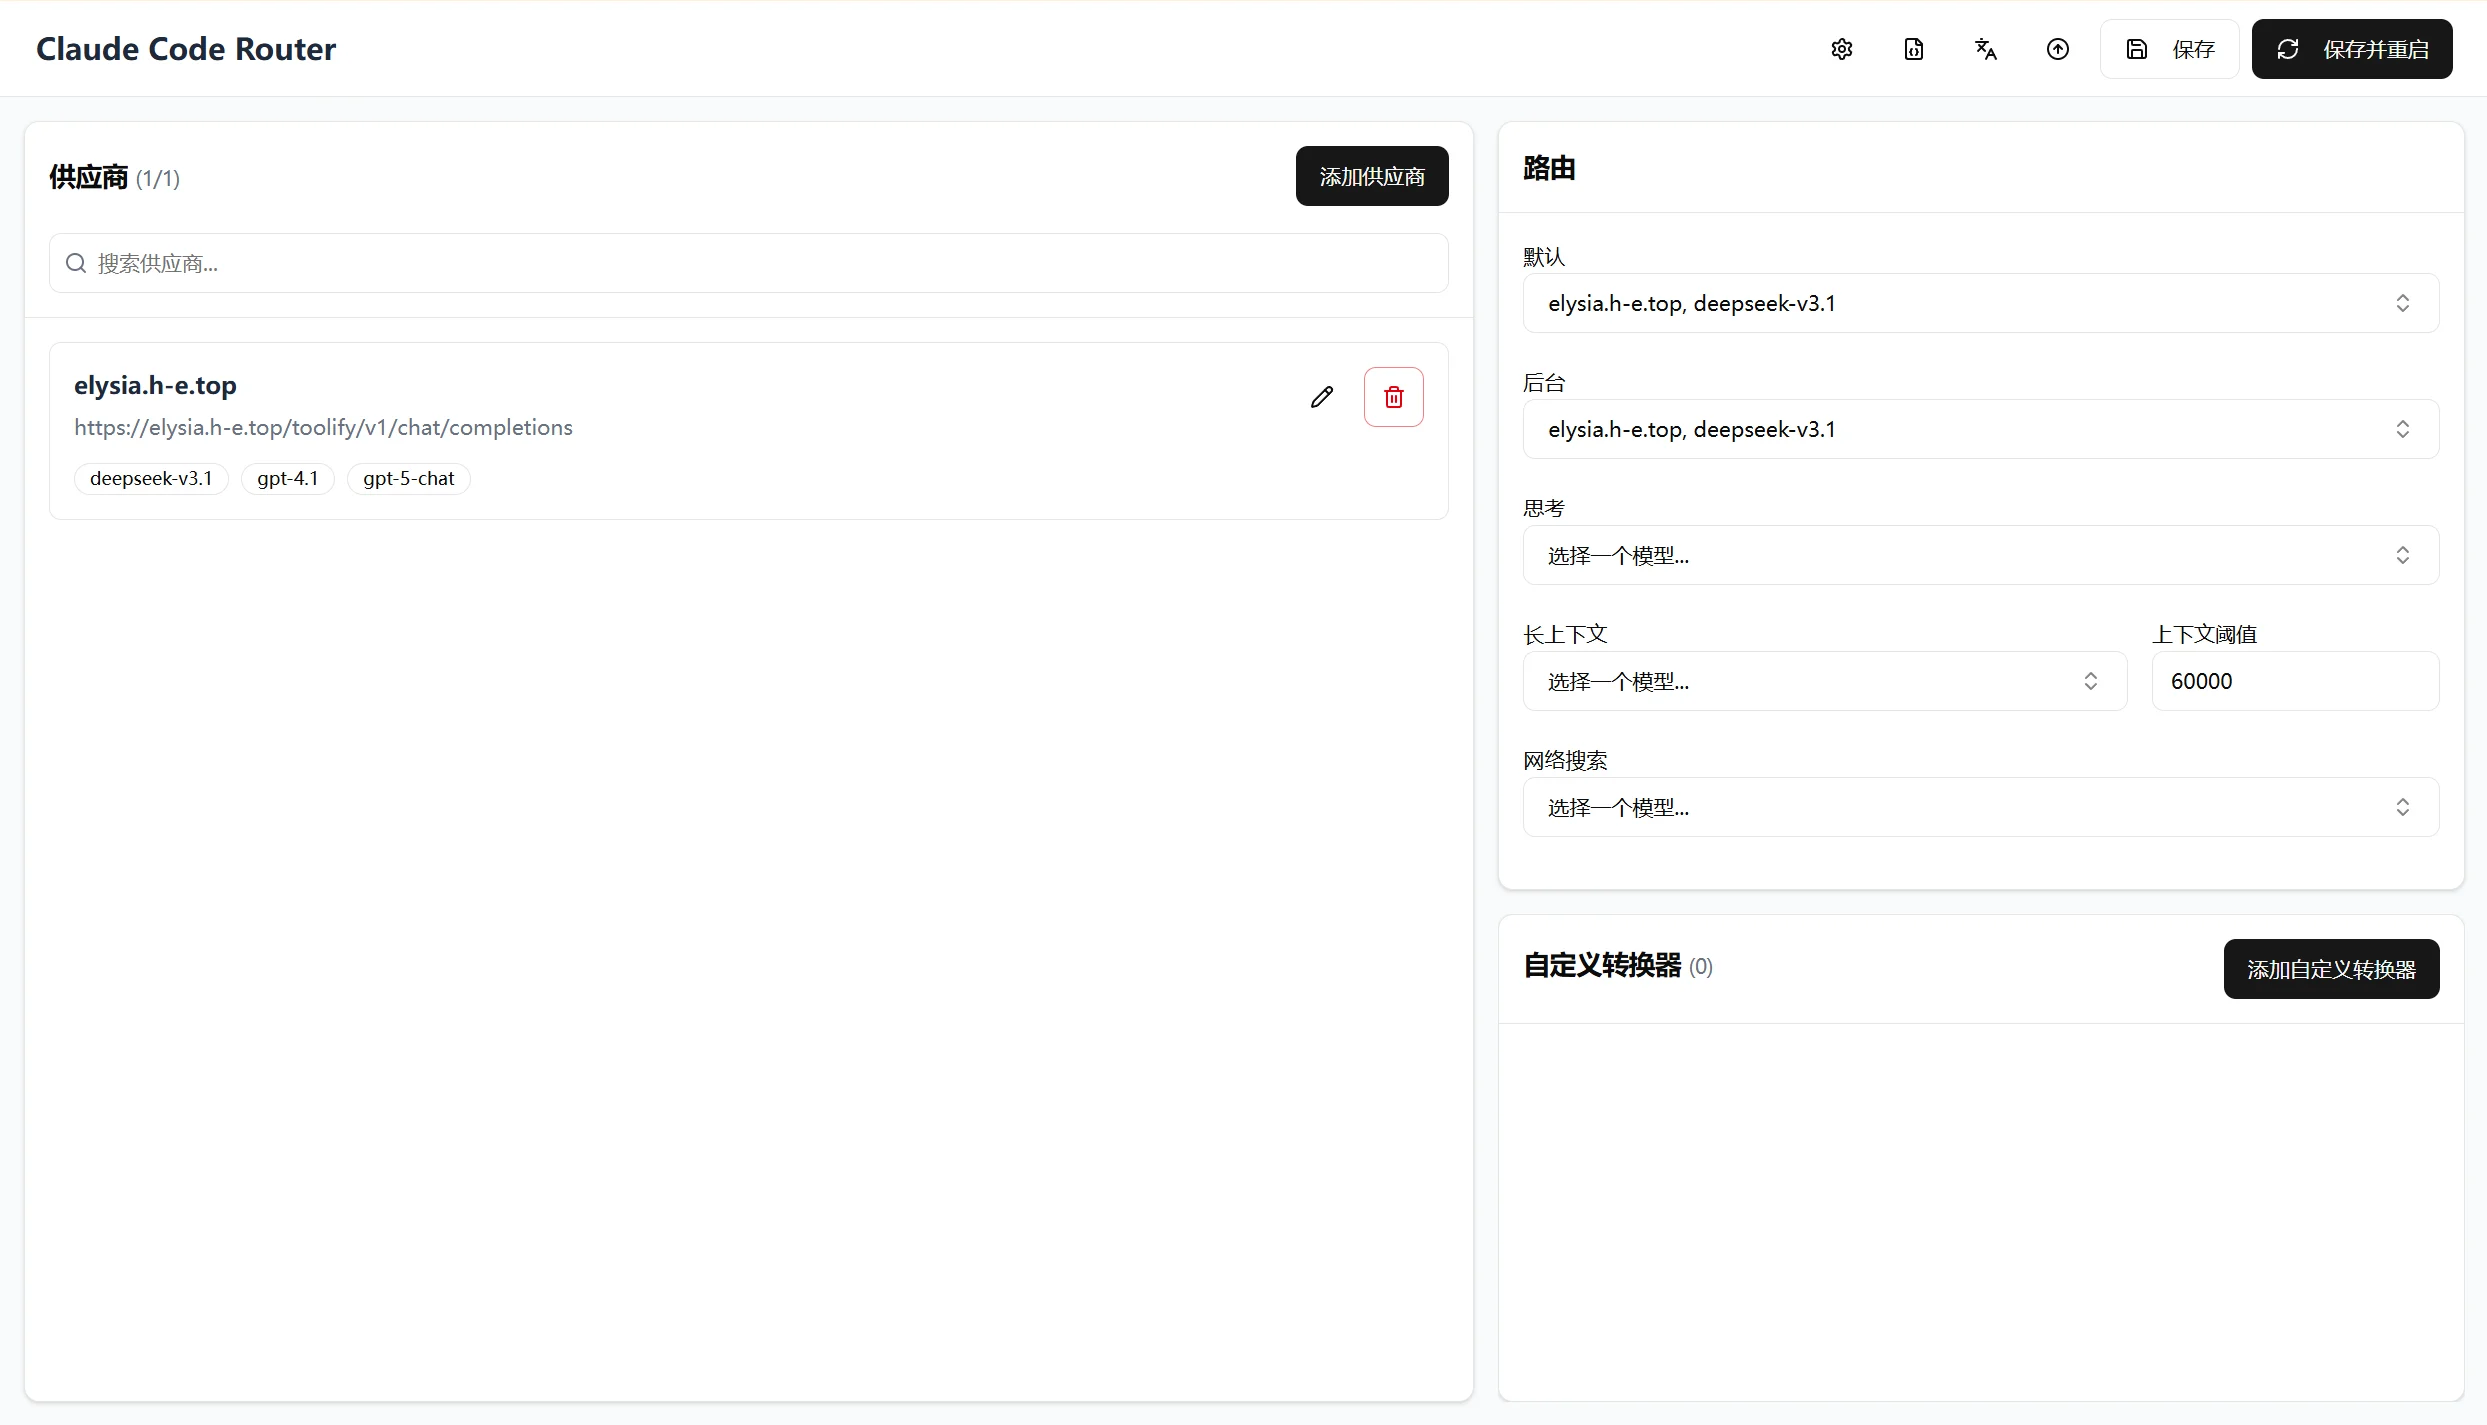Click the deepseek-v3.1 model tag
This screenshot has height=1425, width=2487.
[x=151, y=479]
